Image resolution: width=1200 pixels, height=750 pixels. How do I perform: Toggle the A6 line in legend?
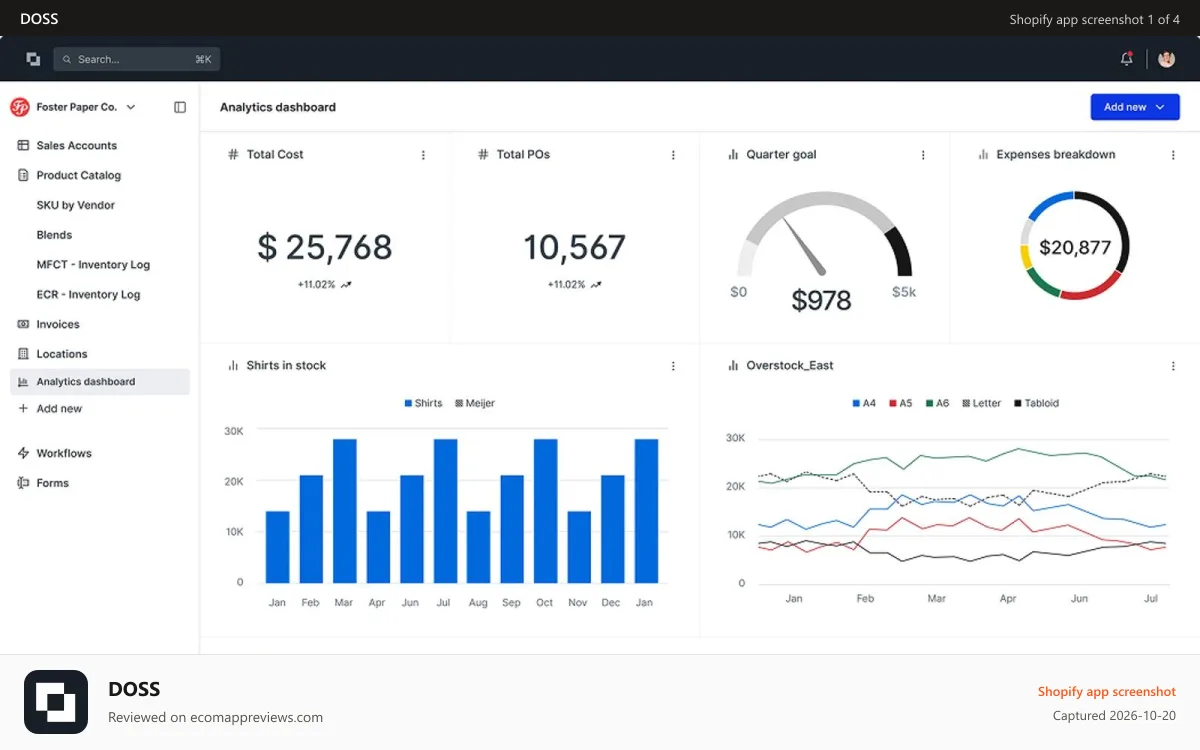(x=938, y=403)
